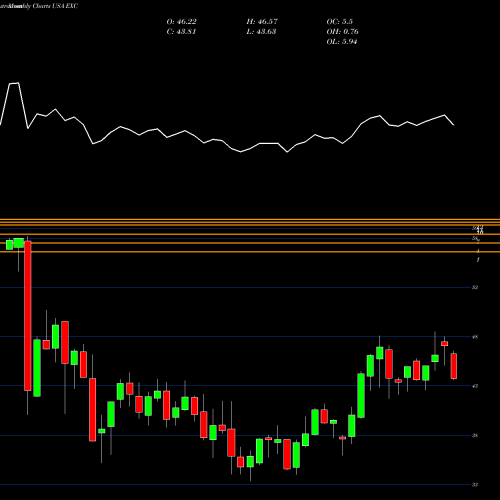Click the 33 price axis label
Image resolution: width=500 pixels, height=500 pixels.
click(475, 485)
